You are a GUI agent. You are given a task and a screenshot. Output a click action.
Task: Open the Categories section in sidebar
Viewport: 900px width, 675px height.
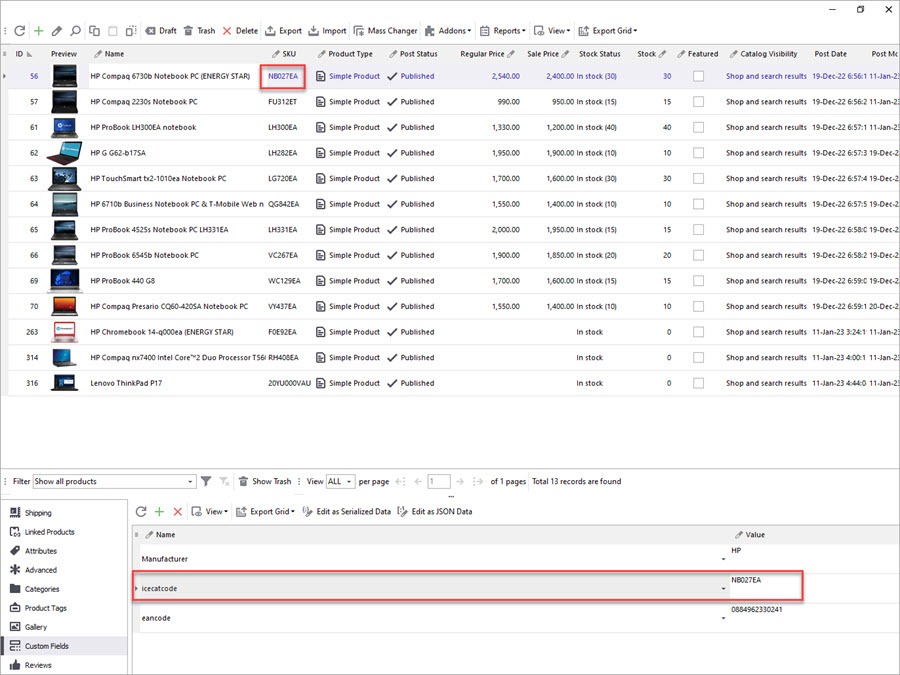(42, 589)
